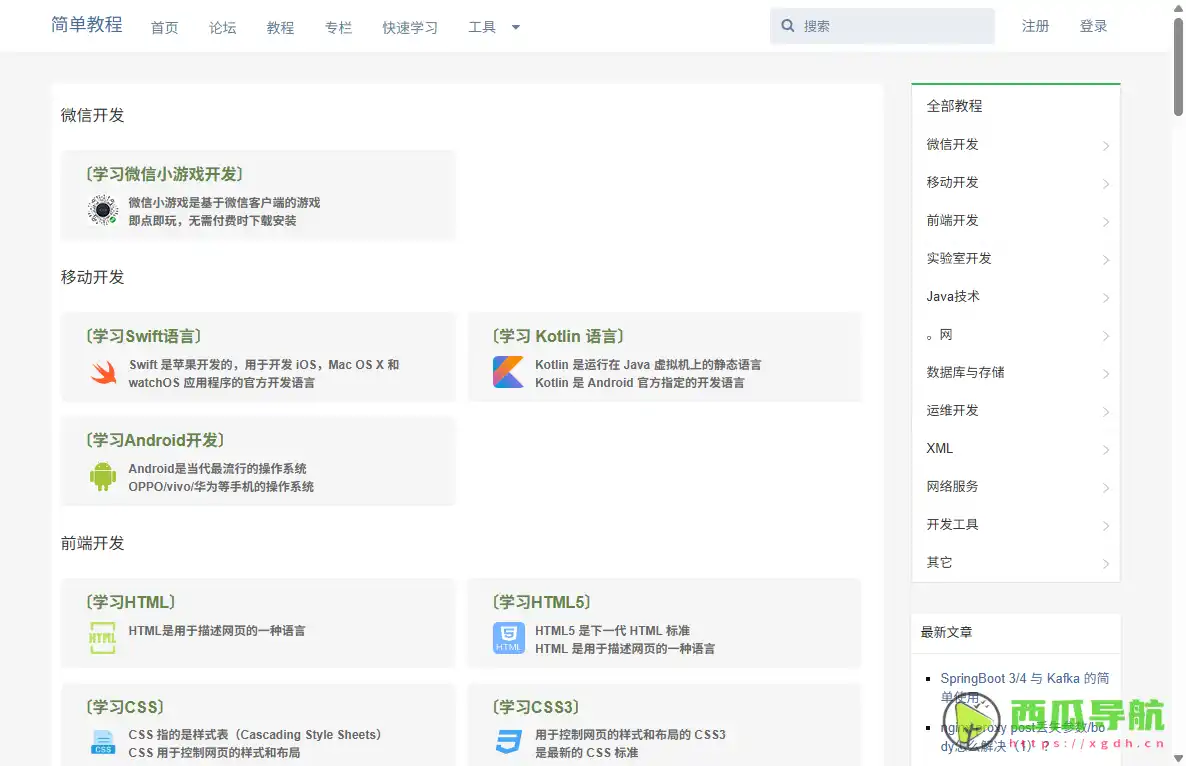
Task: Expand 数据库与存储 chevron in sidebar
Action: pos(1106,374)
